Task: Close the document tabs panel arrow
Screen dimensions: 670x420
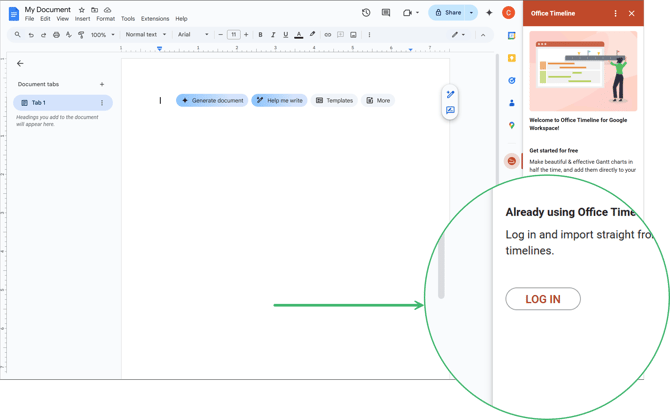Action: click(x=20, y=63)
